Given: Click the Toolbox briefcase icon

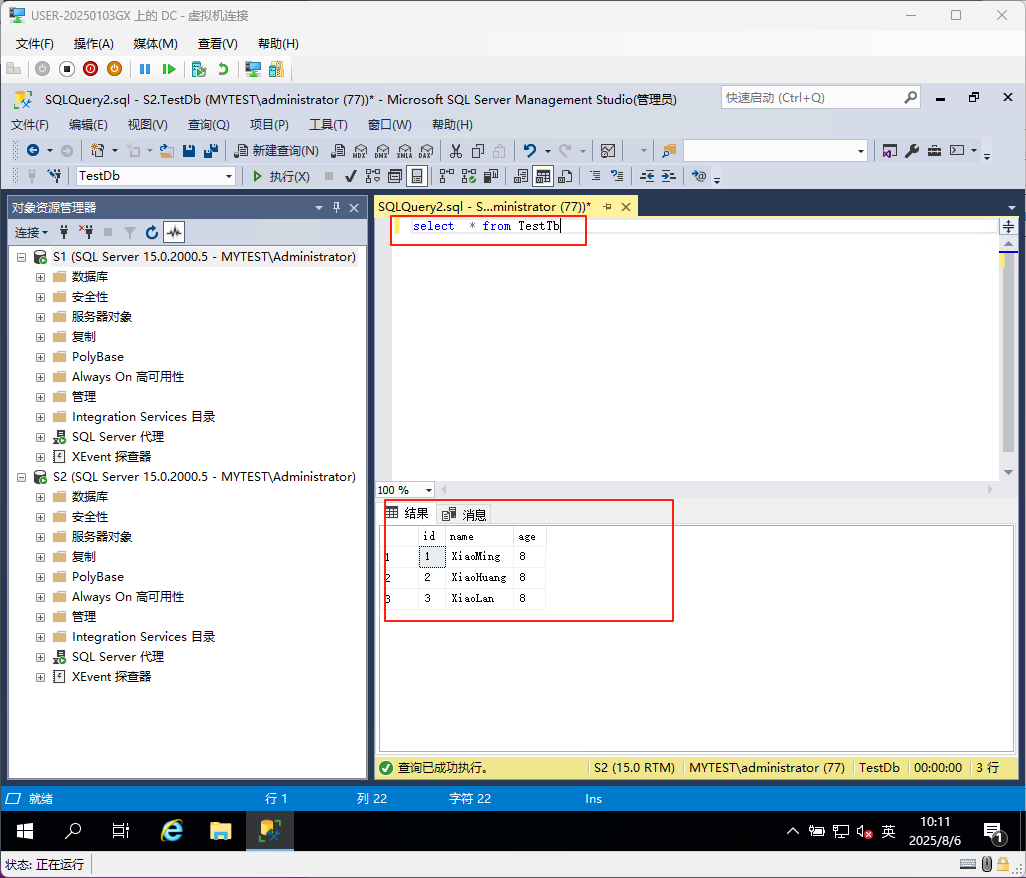Looking at the screenshot, I should [934, 151].
